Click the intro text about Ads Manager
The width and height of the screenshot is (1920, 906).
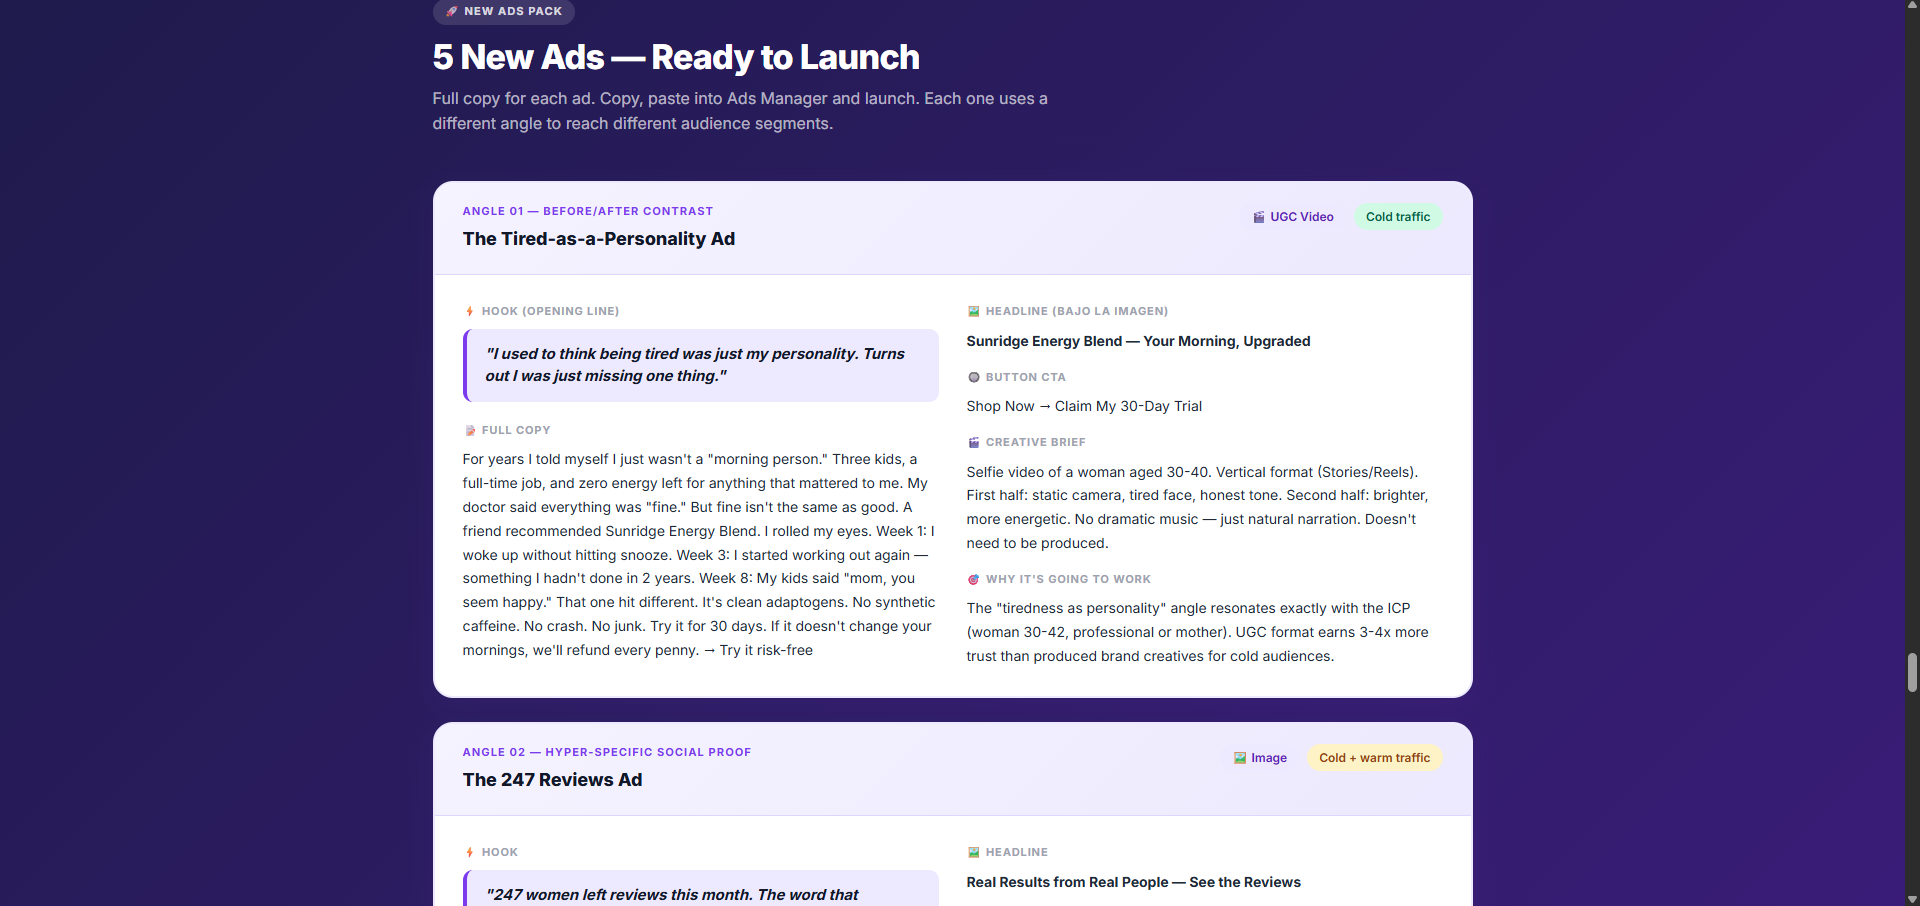[x=740, y=111]
